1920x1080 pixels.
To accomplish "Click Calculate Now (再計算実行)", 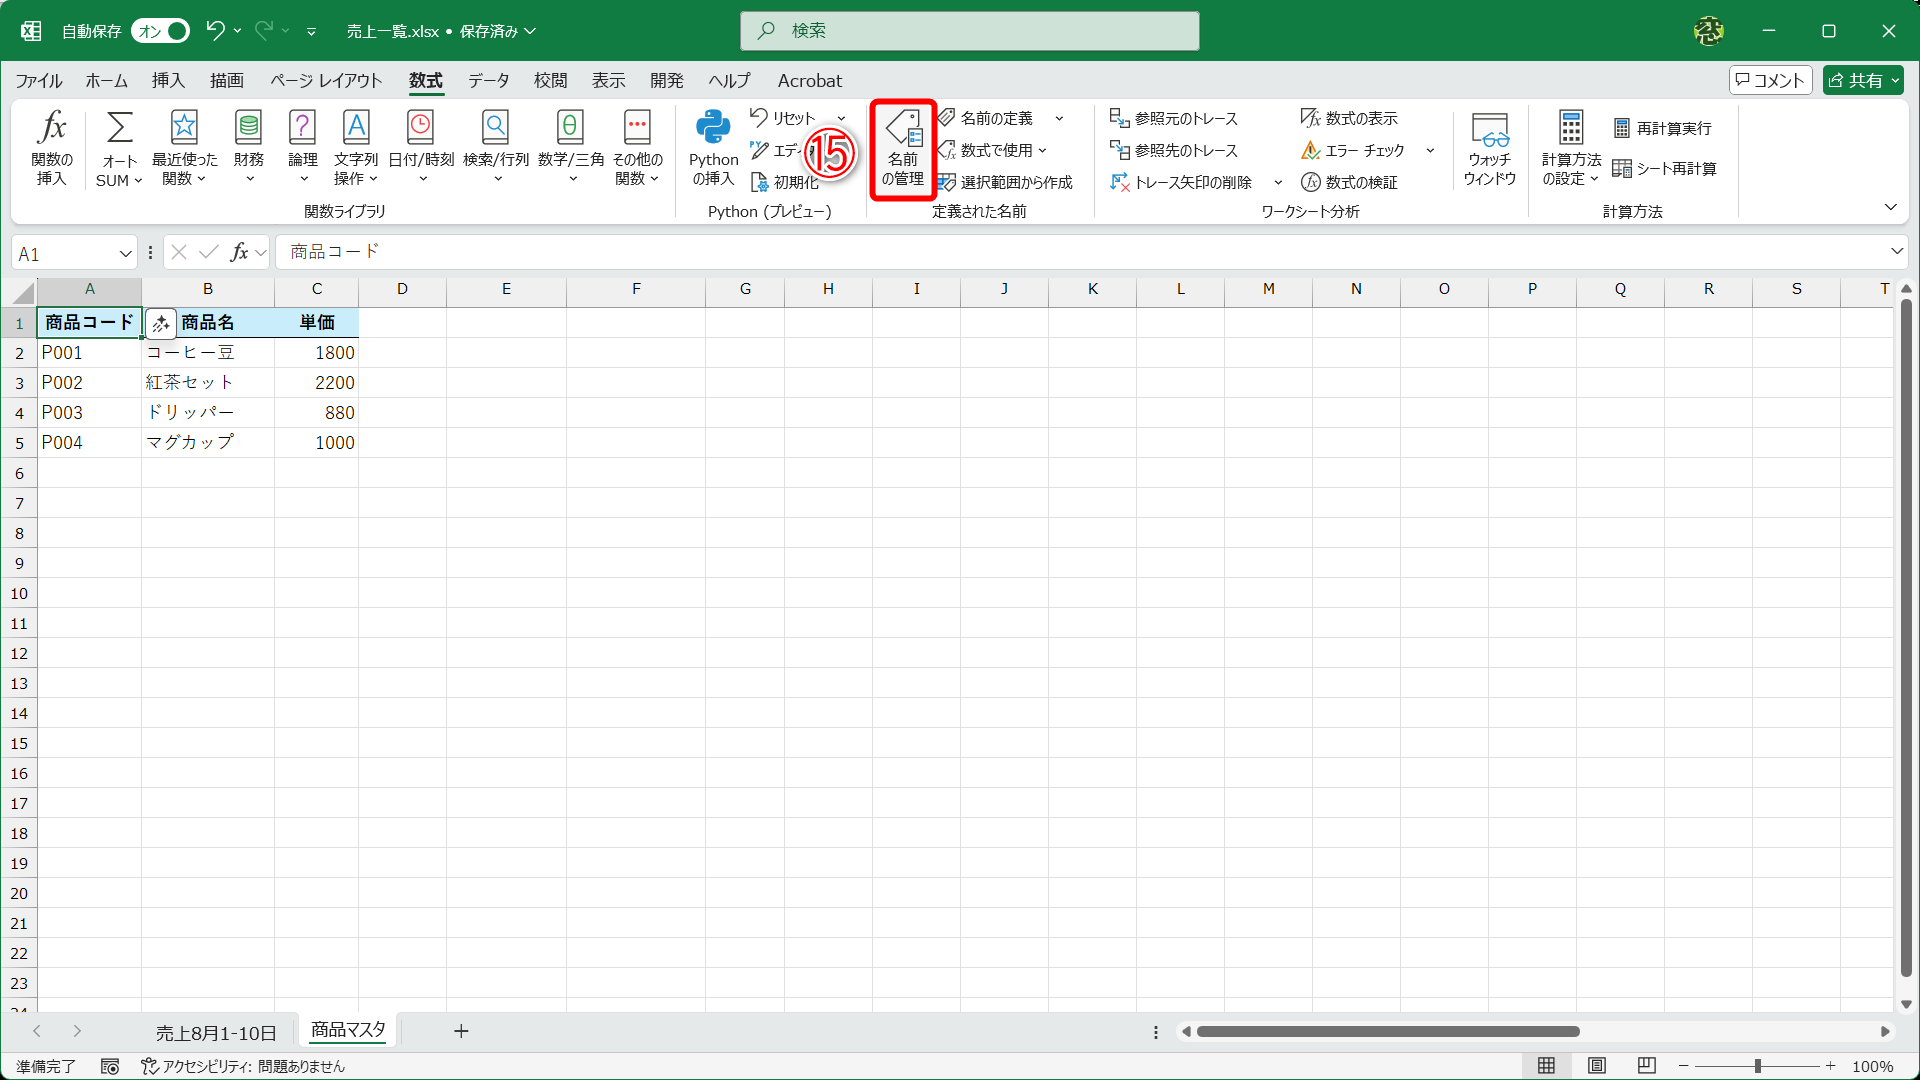I will [1662, 128].
